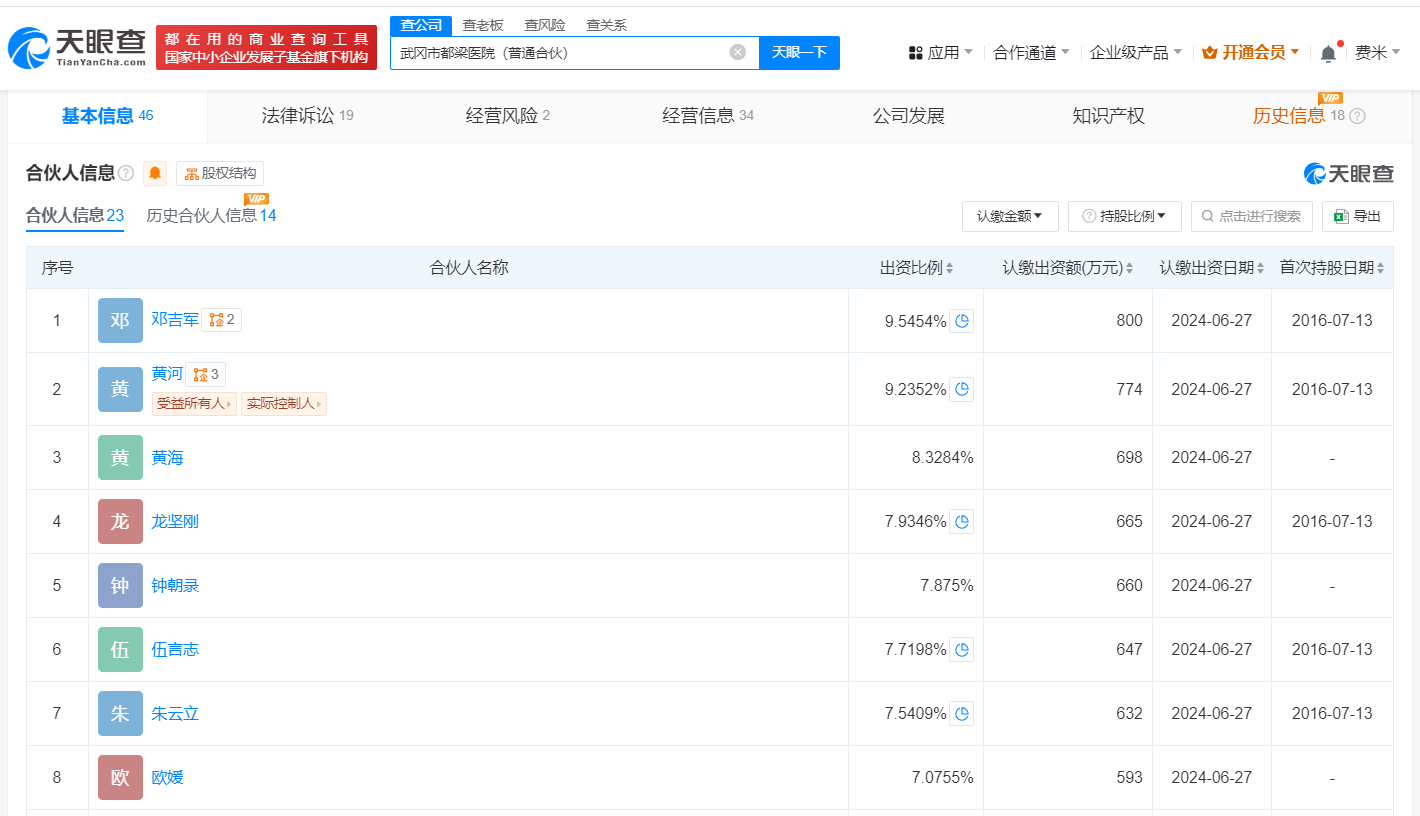Open pie chart icon for 邓吉军's share
The image size is (1420, 816).
click(961, 321)
